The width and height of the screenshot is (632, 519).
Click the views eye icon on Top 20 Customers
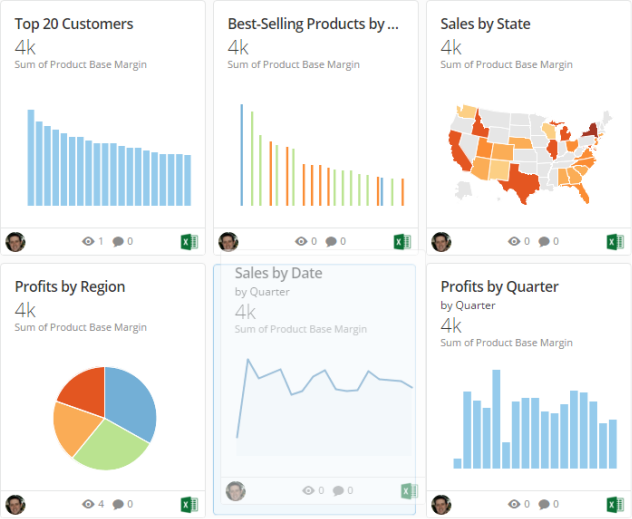pos(88,241)
